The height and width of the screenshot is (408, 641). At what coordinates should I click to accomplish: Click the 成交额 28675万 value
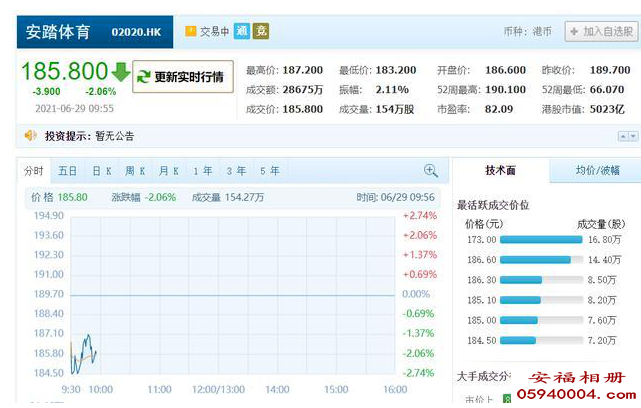(303, 90)
